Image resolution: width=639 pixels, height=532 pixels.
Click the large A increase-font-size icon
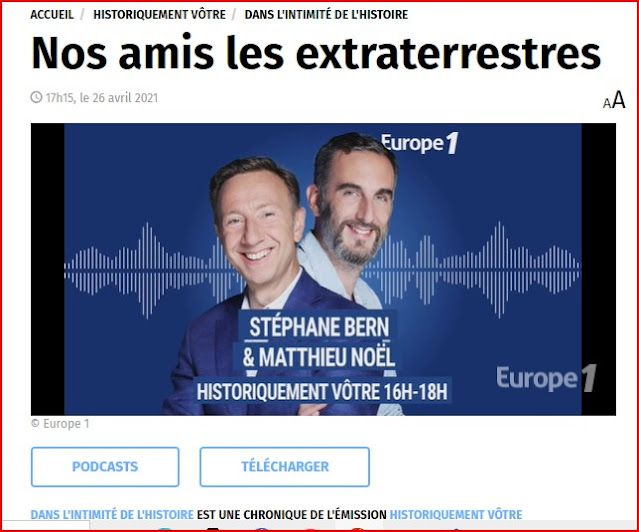[x=619, y=99]
